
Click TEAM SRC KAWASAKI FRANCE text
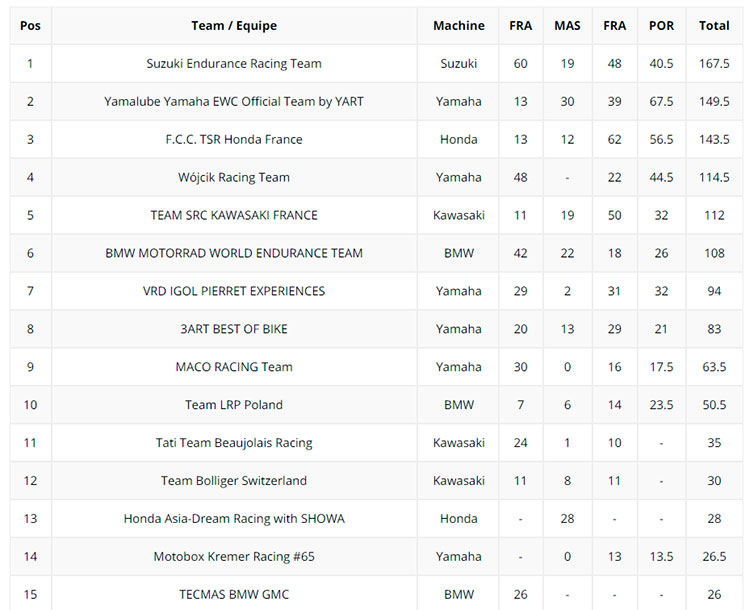point(234,215)
